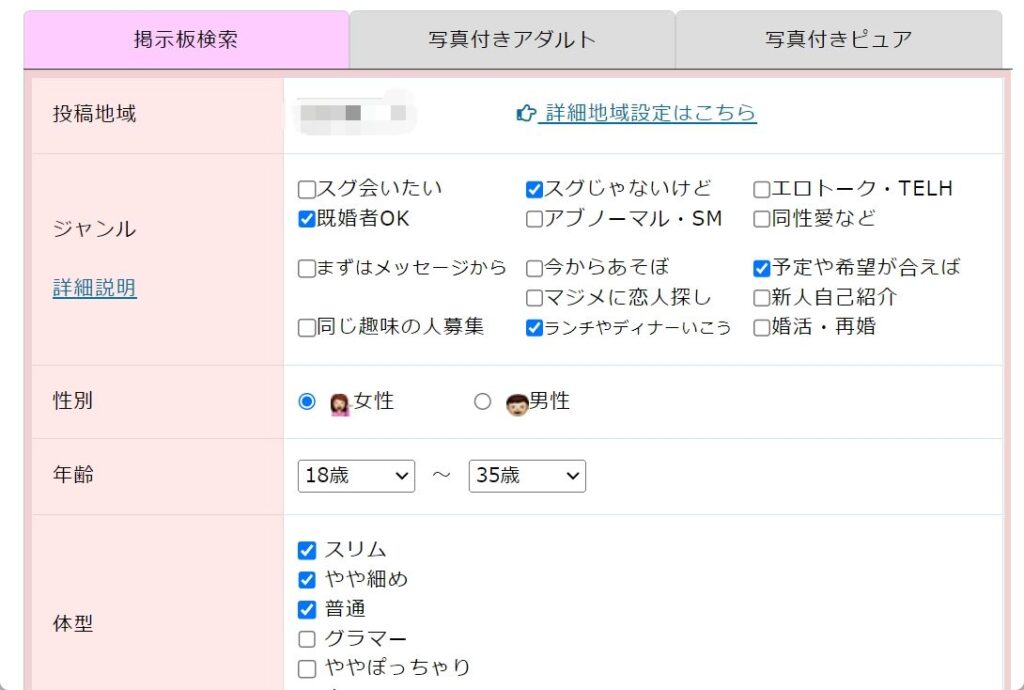Uncheck the 予定や希望が合えば checkbox
The width and height of the screenshot is (1024, 690).
(x=761, y=268)
